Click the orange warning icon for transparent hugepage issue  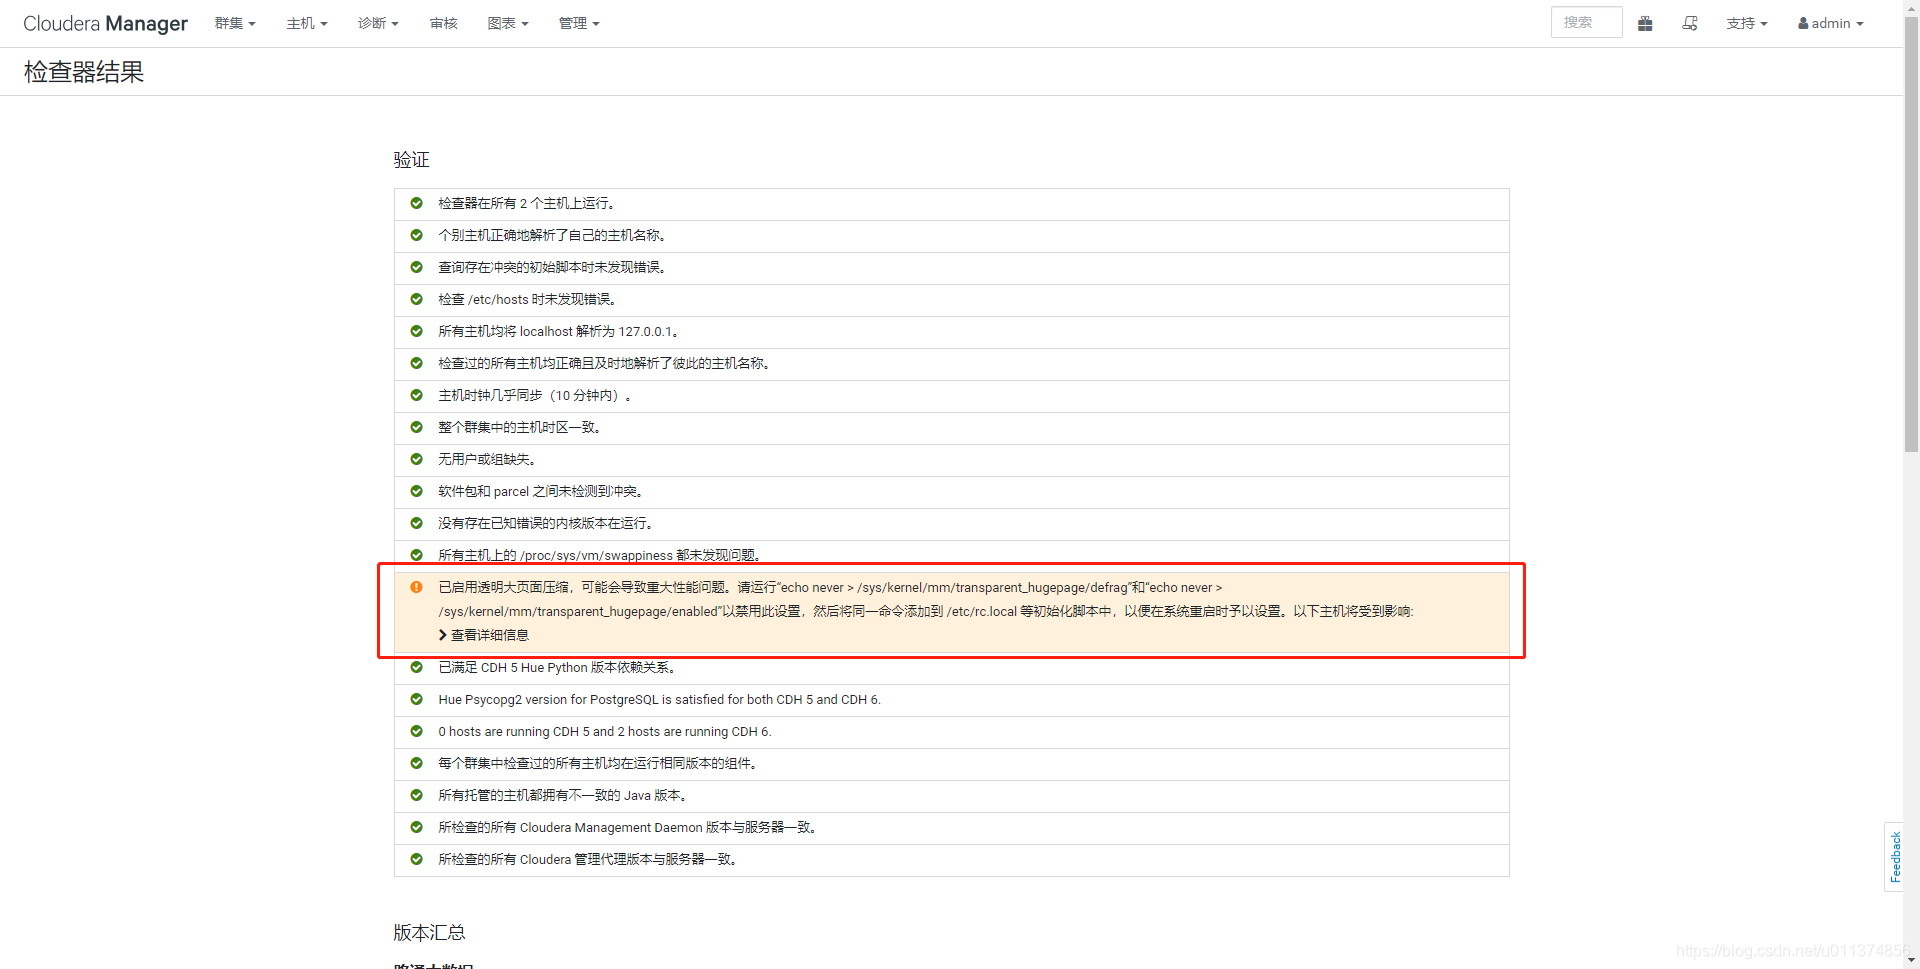(x=416, y=587)
